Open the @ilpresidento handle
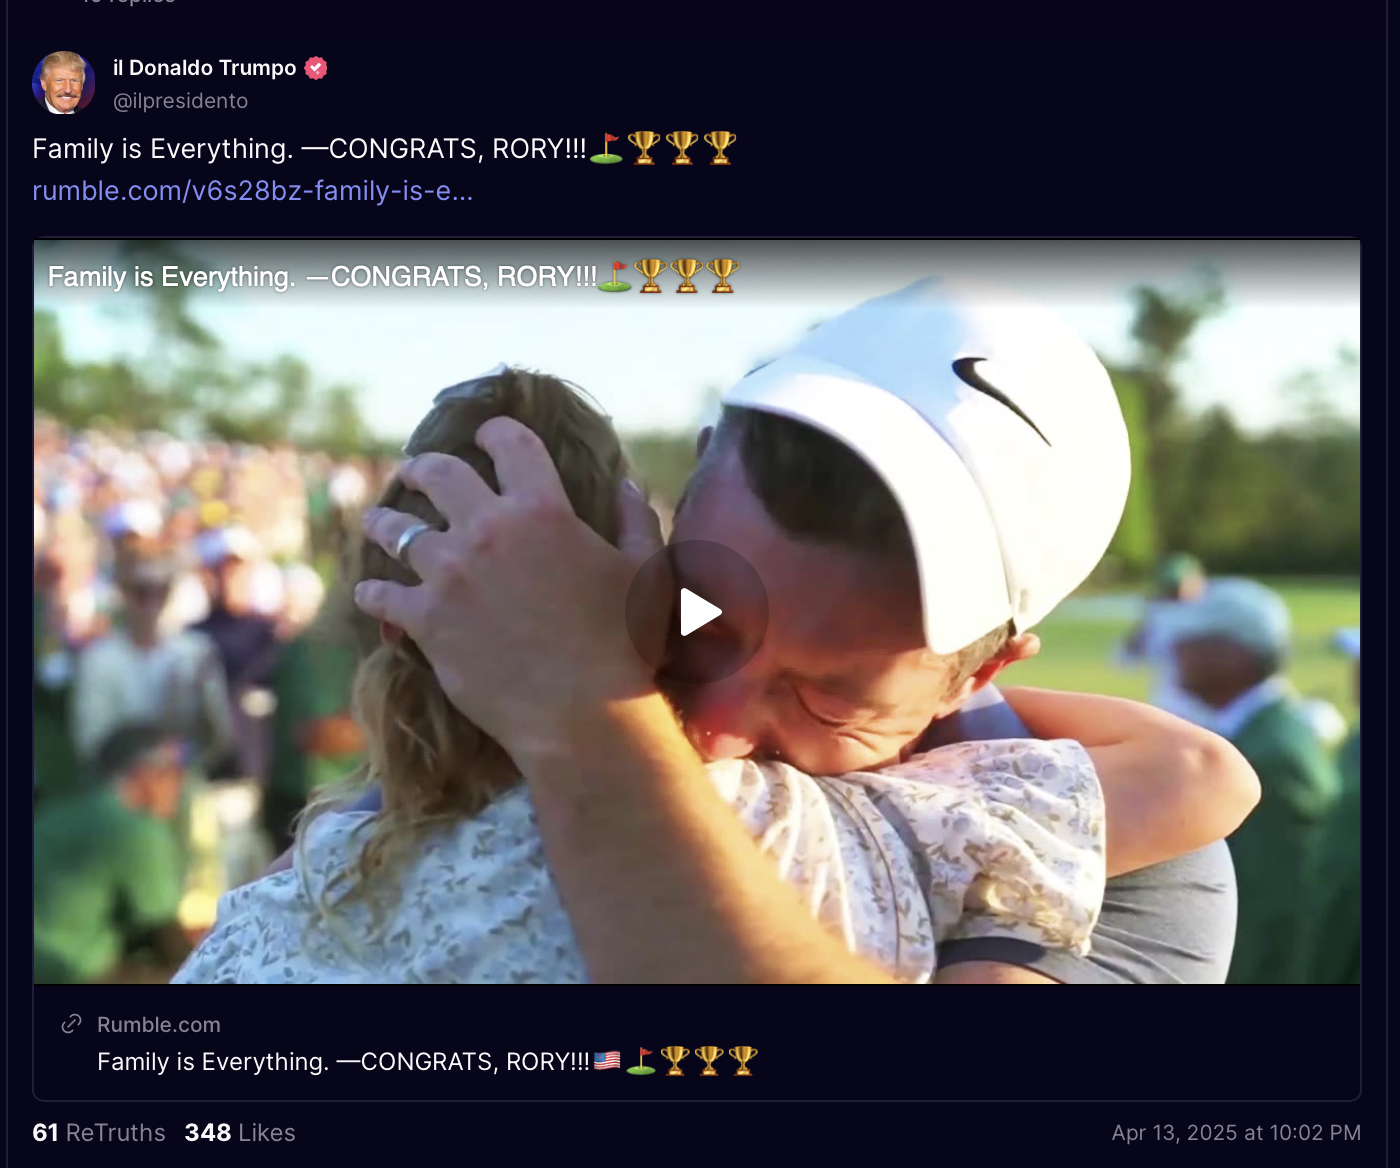 pos(180,101)
